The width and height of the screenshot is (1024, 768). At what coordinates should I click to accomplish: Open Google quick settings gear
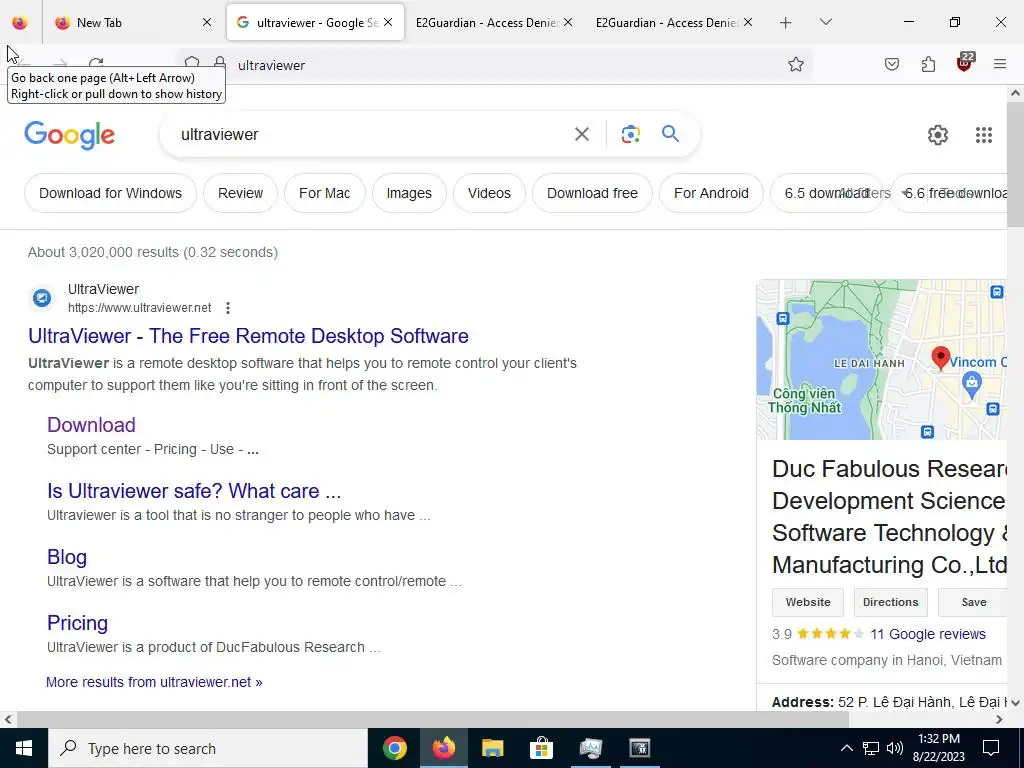coord(938,135)
